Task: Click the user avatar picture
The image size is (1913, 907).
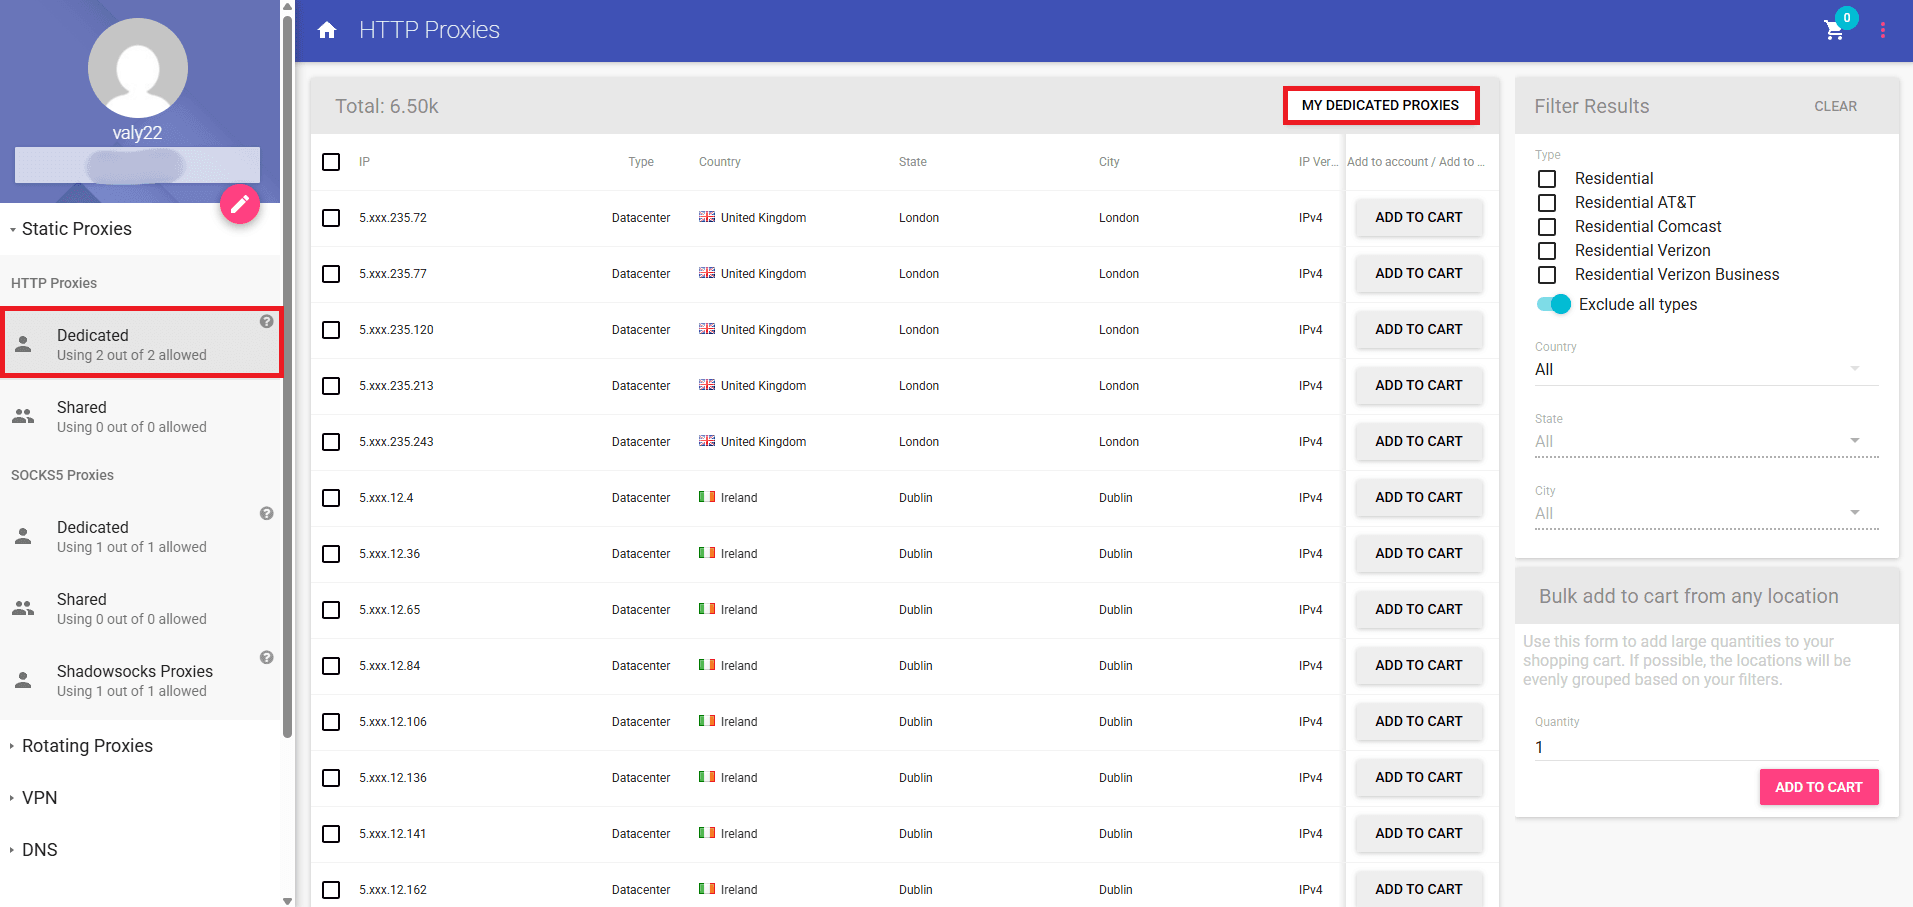Action: coord(138,68)
